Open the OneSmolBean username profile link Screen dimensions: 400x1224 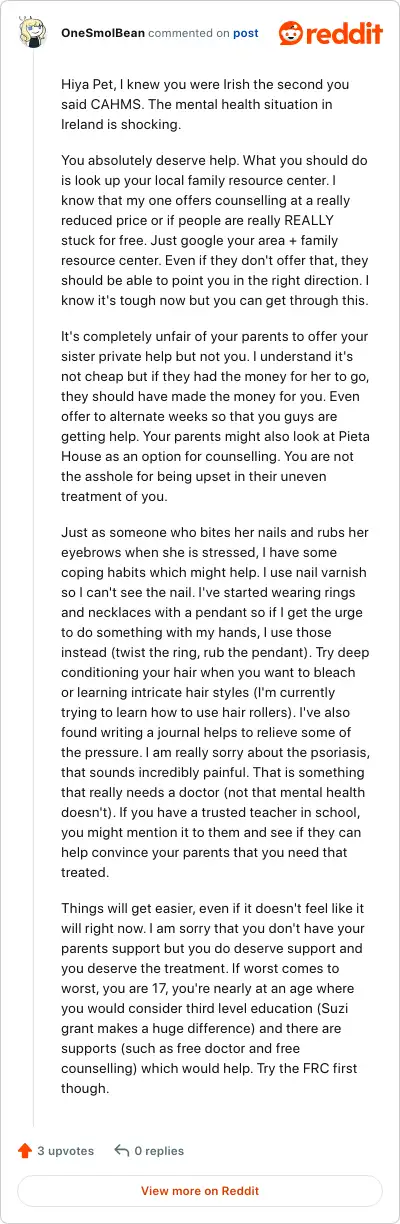tap(103, 33)
